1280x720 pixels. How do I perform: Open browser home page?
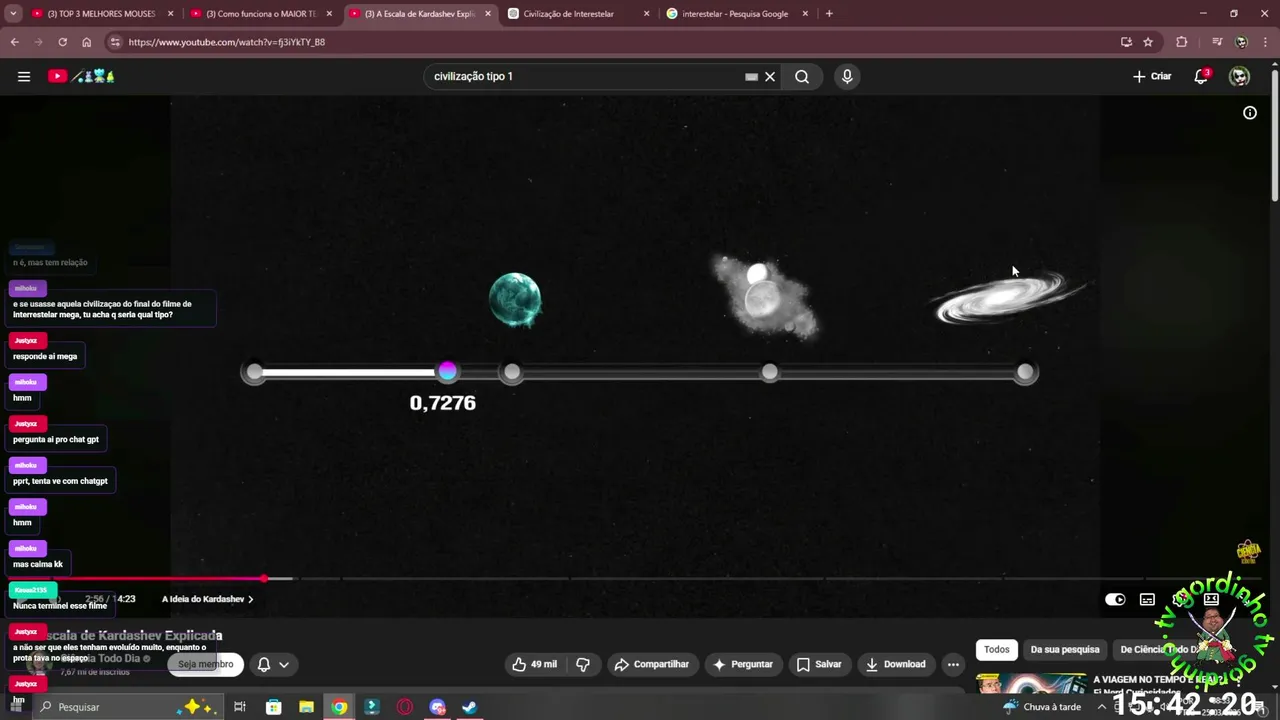click(x=87, y=42)
